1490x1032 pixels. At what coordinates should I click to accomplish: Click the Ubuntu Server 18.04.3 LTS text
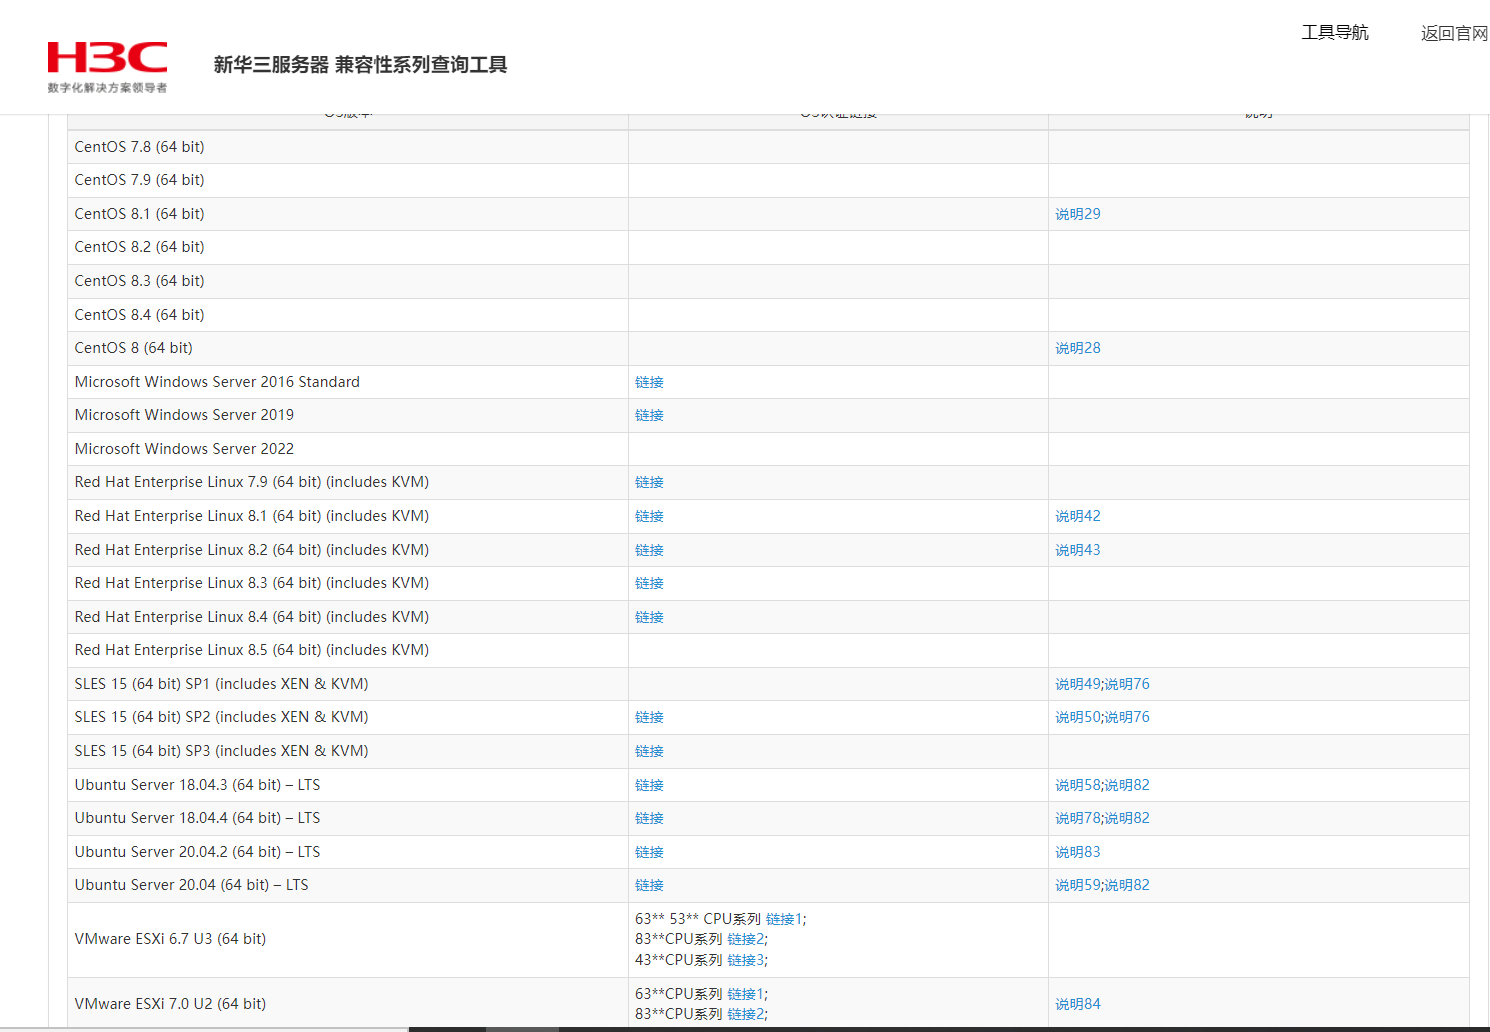(198, 785)
